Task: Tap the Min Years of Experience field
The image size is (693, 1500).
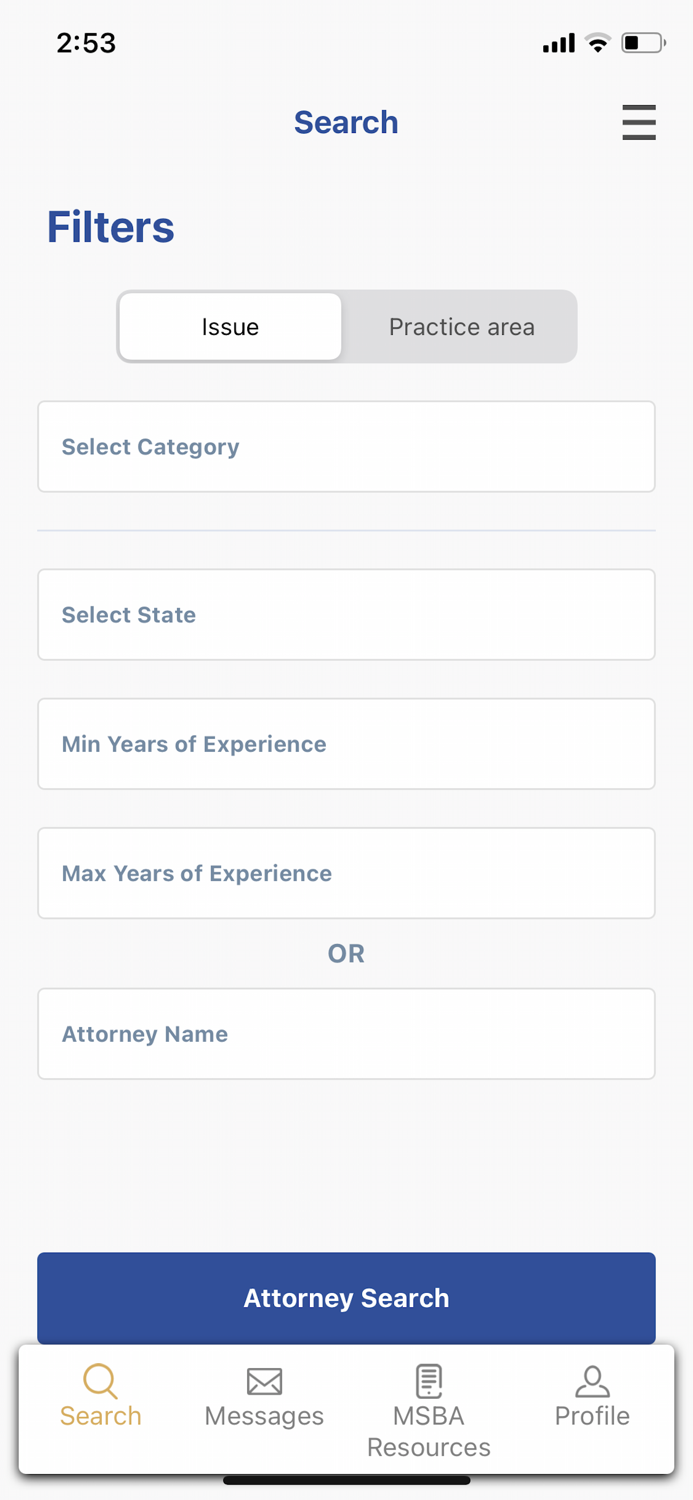Action: [x=346, y=744]
